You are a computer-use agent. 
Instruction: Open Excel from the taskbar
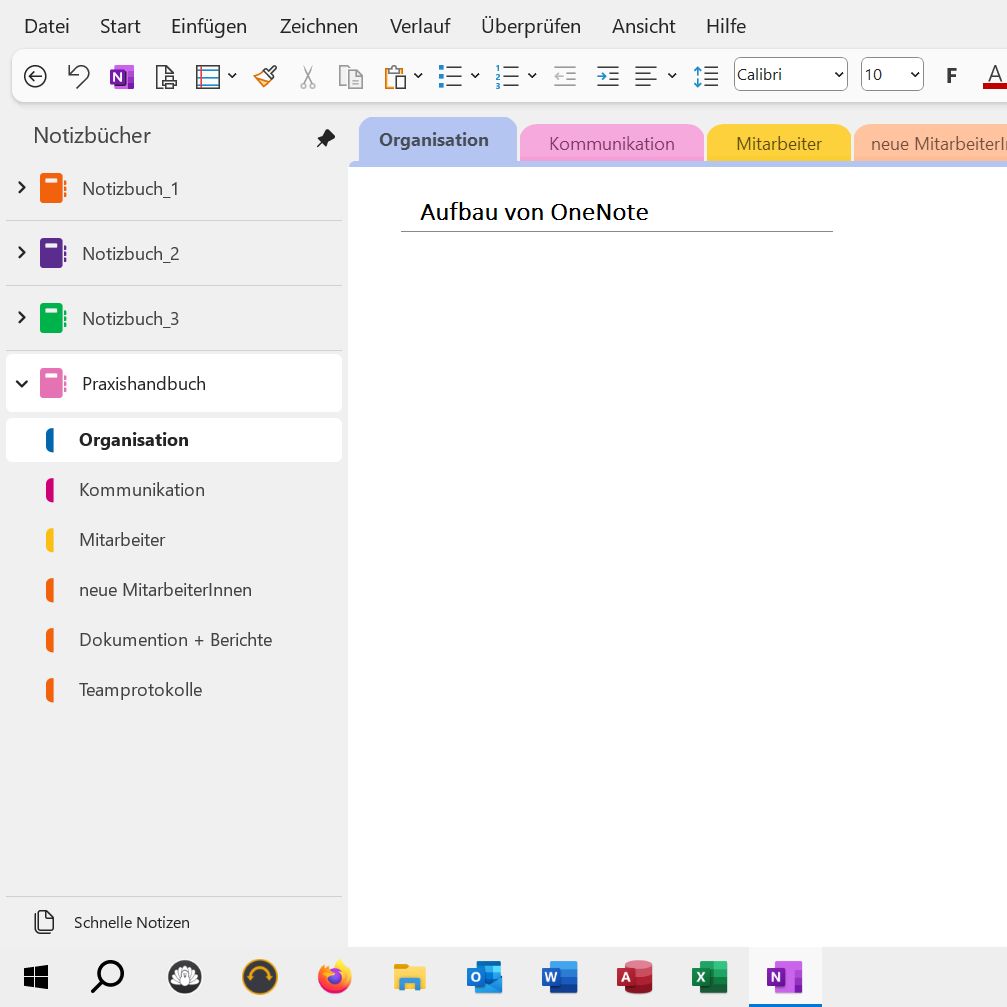(710, 977)
